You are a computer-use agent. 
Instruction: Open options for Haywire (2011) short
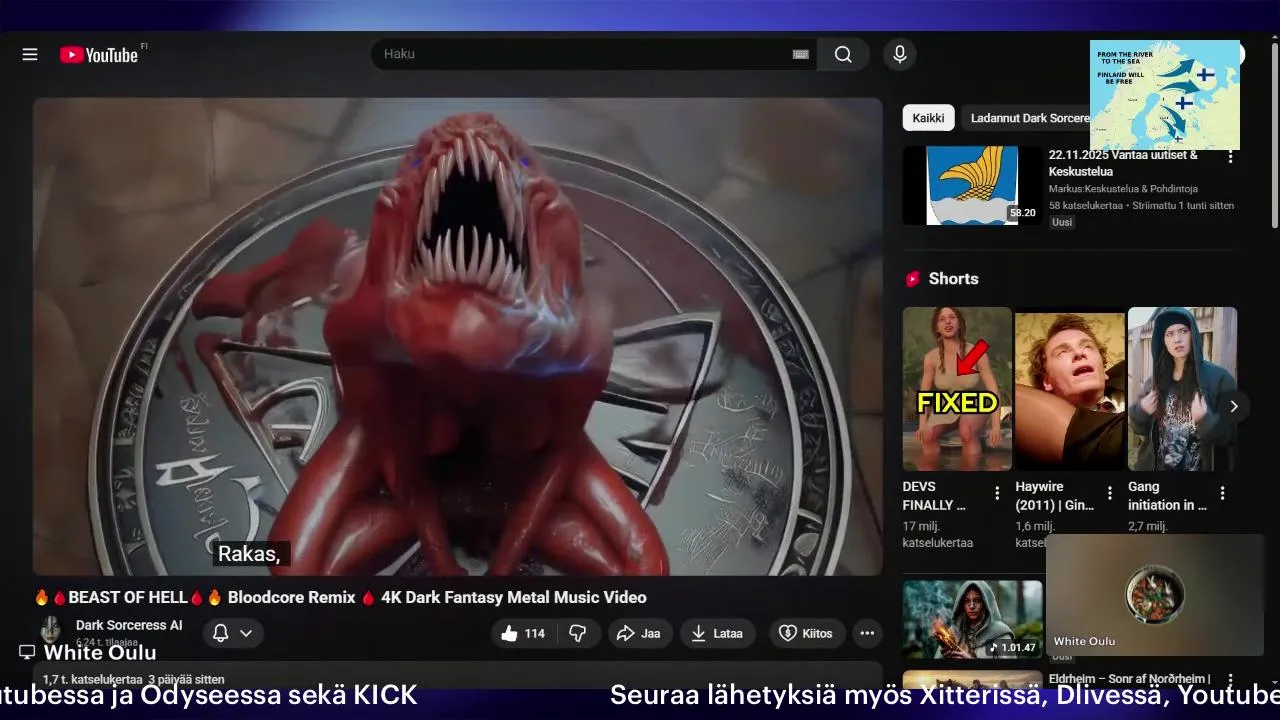coord(1109,493)
